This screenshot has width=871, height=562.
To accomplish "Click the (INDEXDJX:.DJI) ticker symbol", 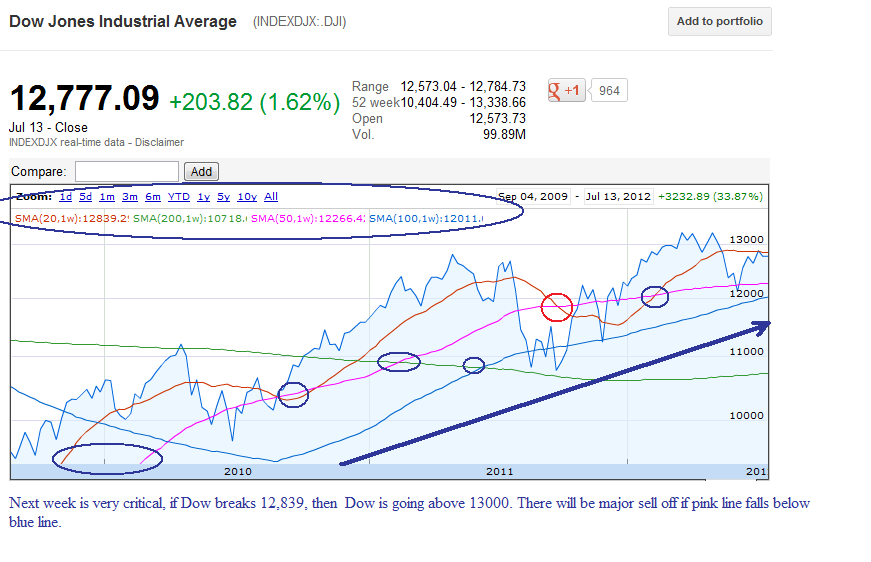I will (299, 22).
